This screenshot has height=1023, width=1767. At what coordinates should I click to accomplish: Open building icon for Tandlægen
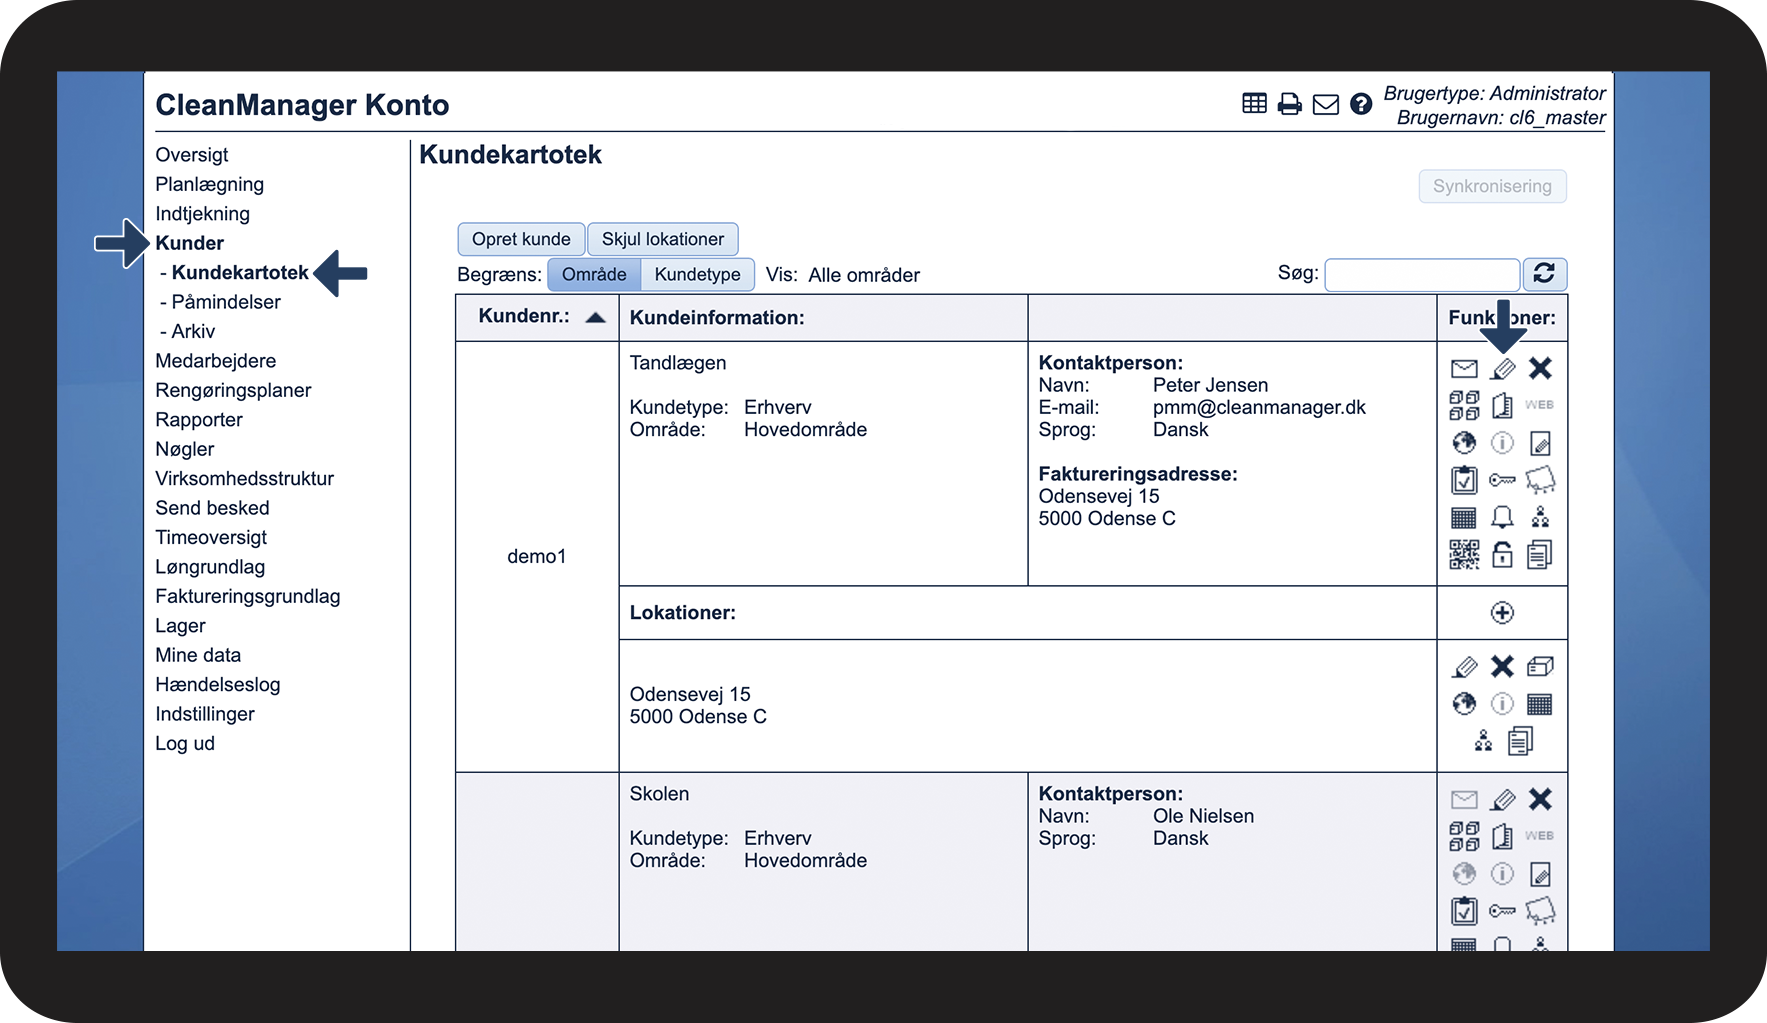1502,405
